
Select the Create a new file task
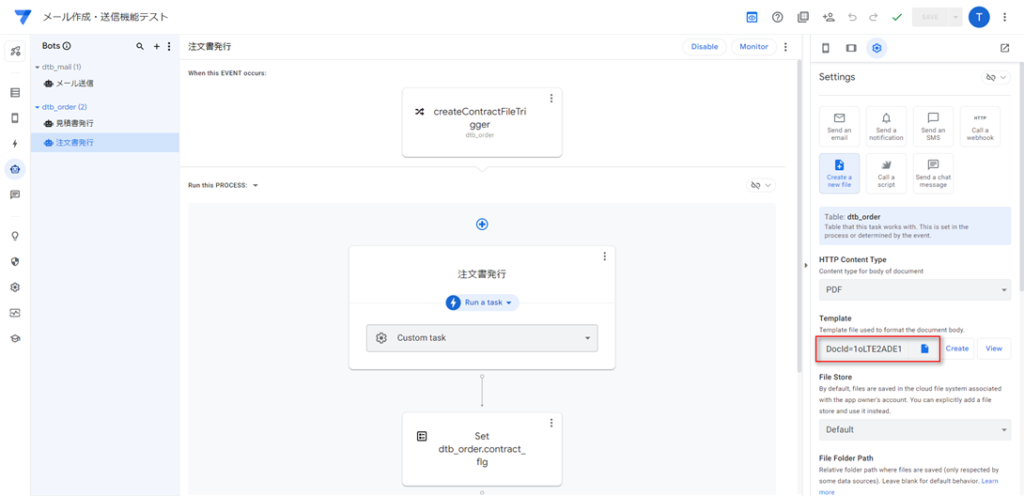click(x=839, y=174)
